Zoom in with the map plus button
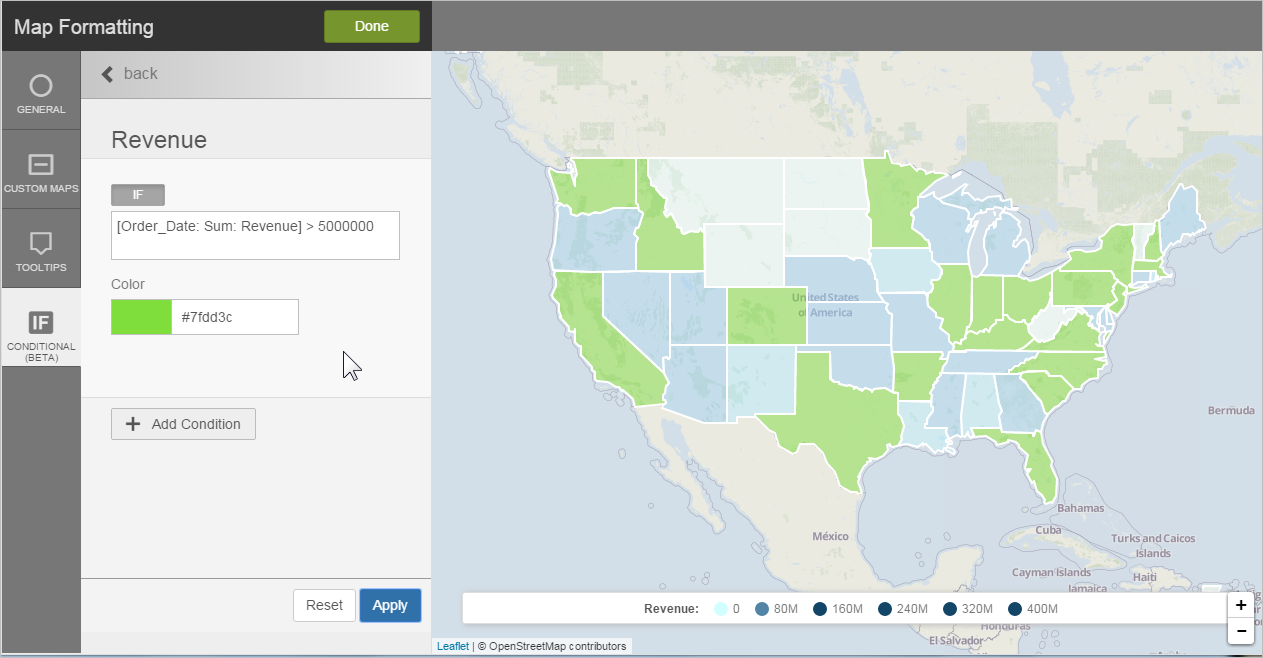The width and height of the screenshot is (1263, 658). tap(1240, 605)
